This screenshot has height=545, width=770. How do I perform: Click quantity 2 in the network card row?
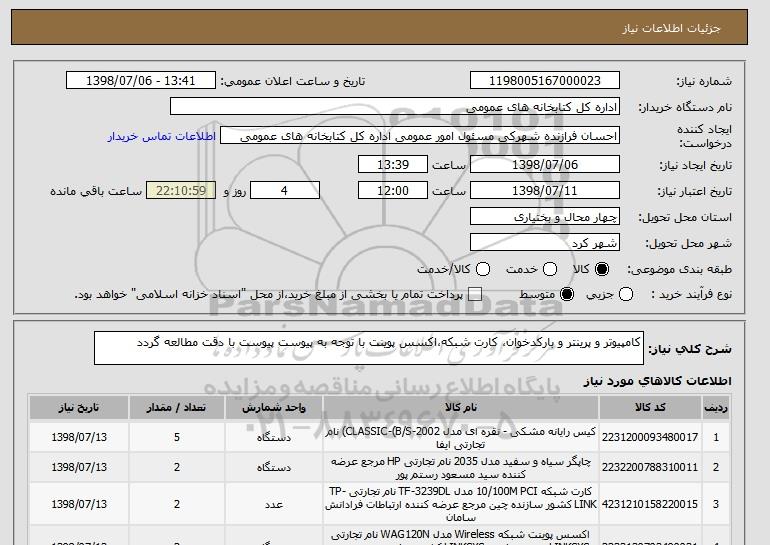point(177,504)
